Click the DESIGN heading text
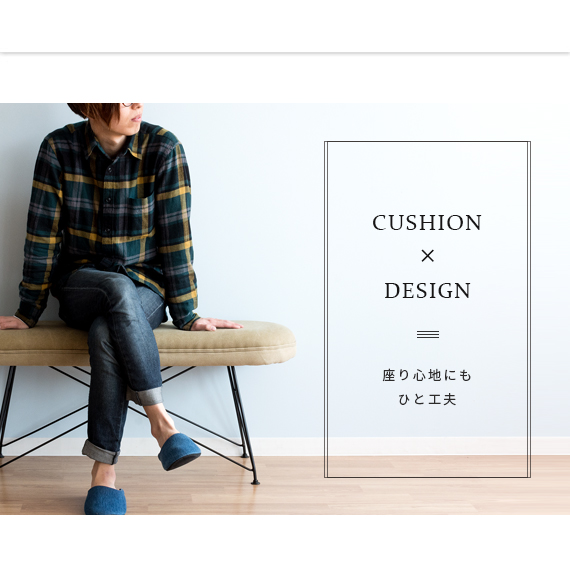This screenshot has height=570, width=570. 428,290
